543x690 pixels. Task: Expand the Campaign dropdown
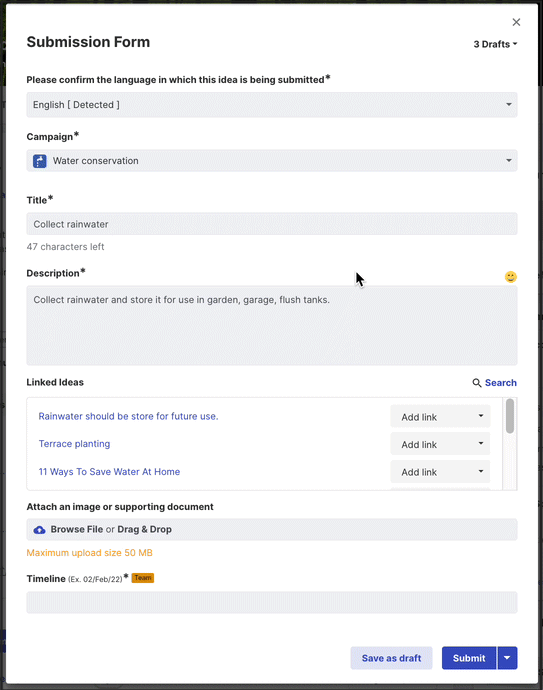(272, 161)
